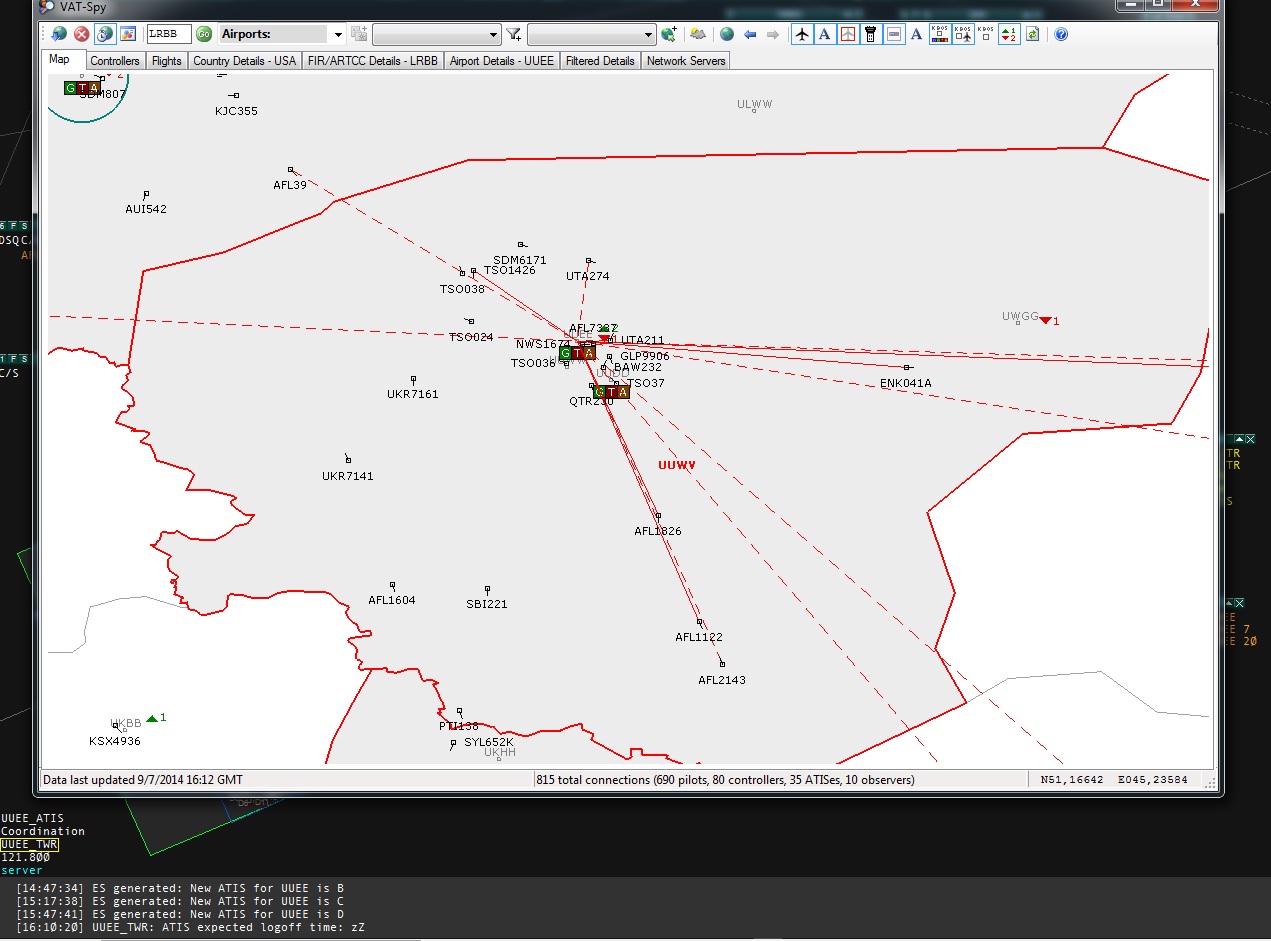Switch to the Flights tab
The height and width of the screenshot is (941, 1271).
(167, 61)
